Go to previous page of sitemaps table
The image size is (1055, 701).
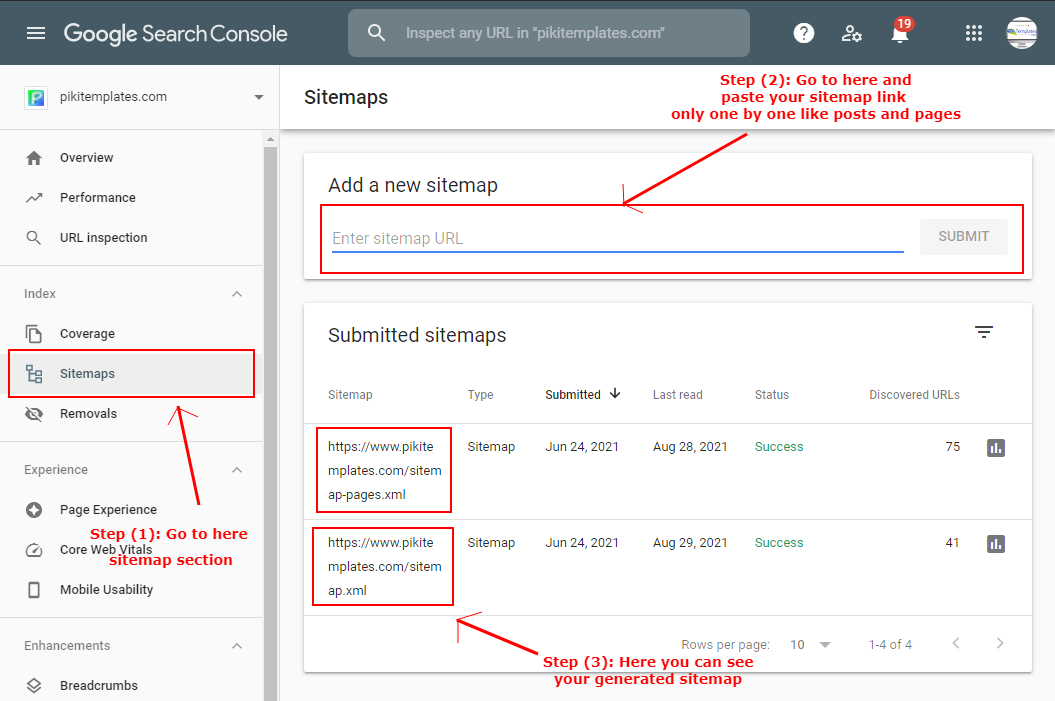tap(956, 643)
